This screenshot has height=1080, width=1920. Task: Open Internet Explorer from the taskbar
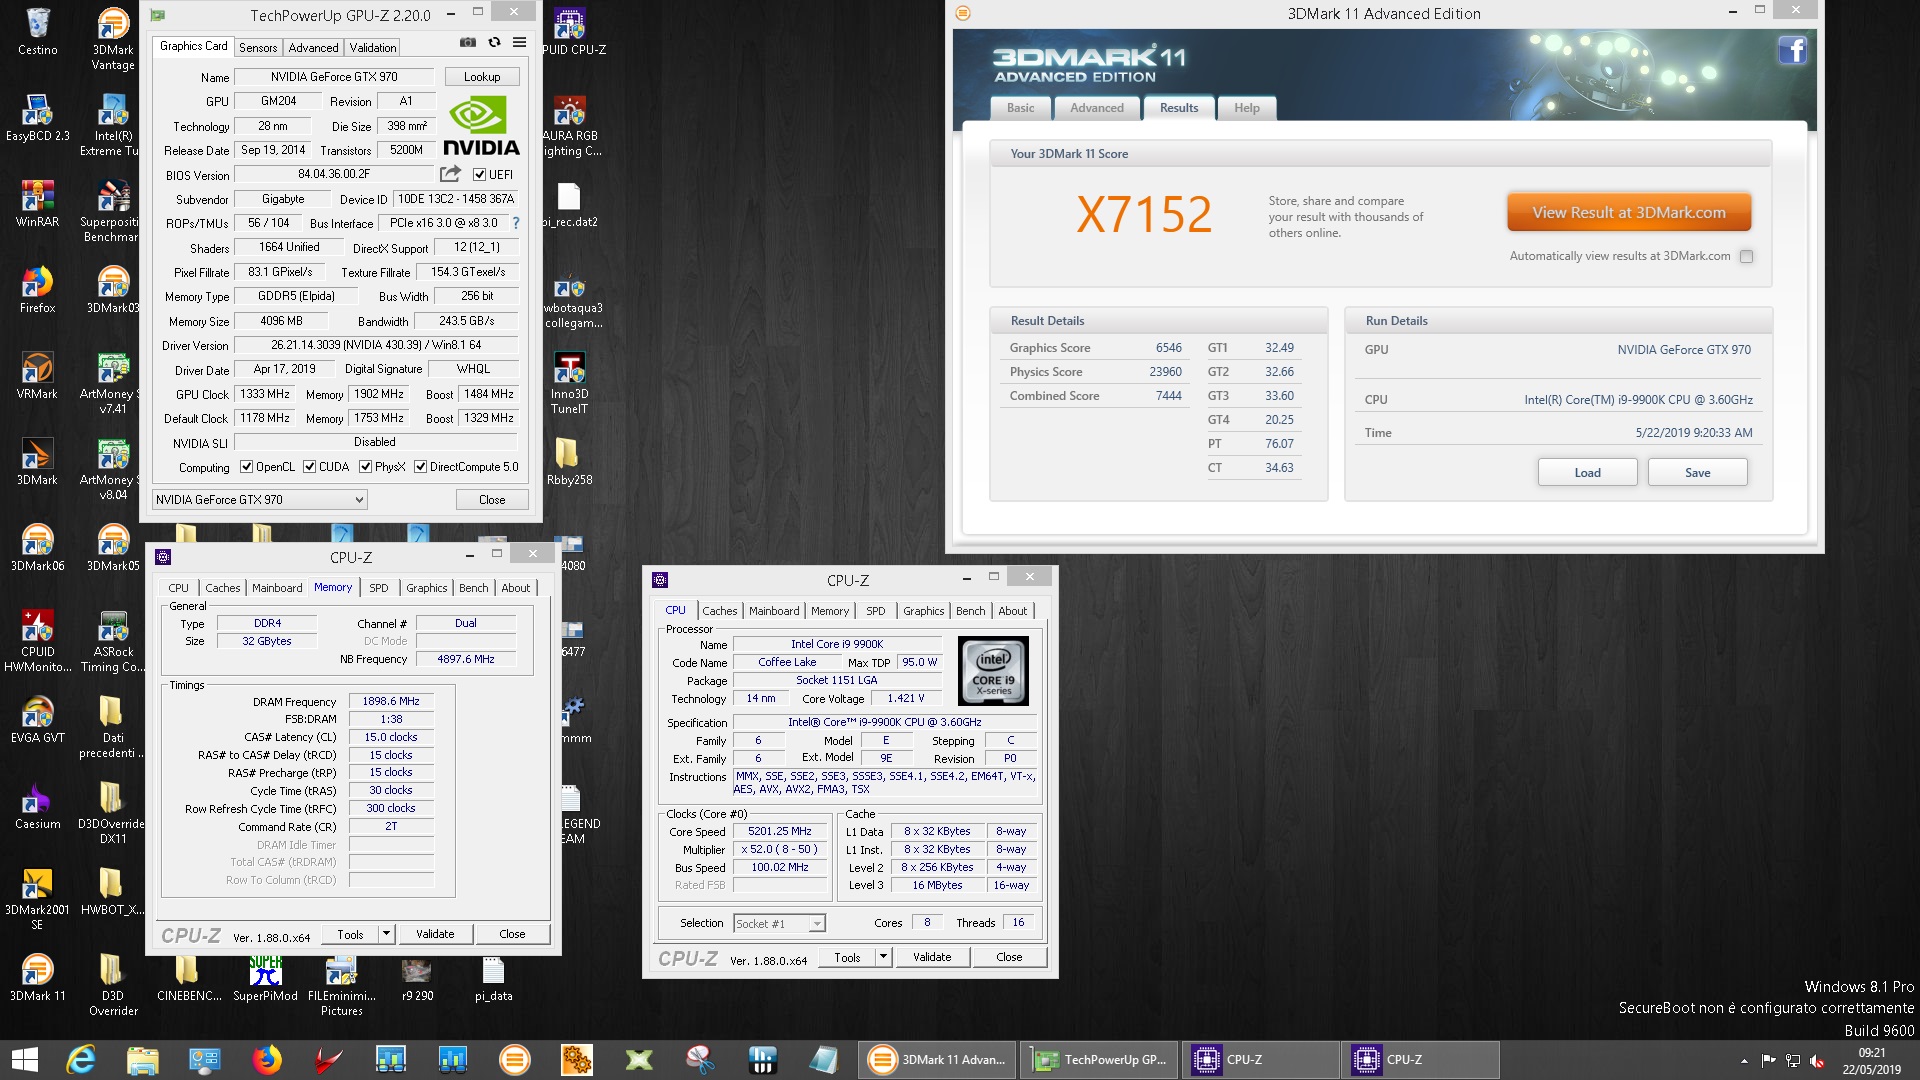coord(81,1060)
